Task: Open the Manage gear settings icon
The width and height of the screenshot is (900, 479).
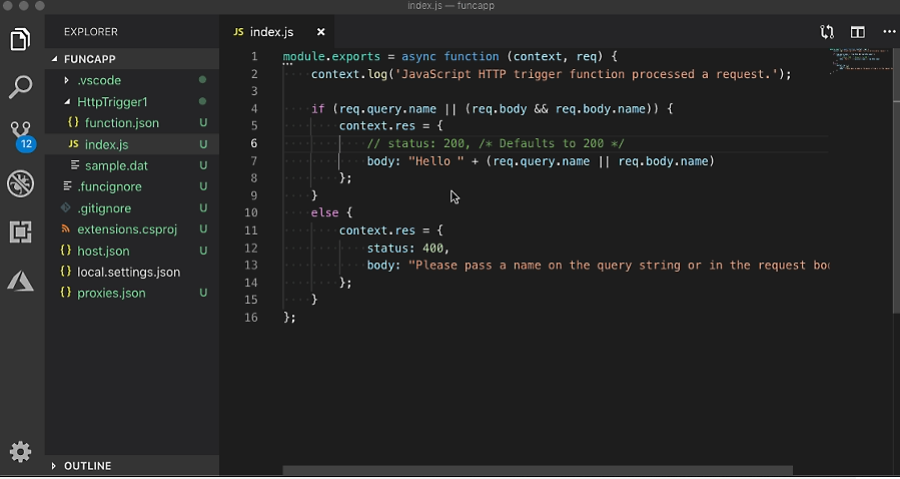Action: pos(20,451)
